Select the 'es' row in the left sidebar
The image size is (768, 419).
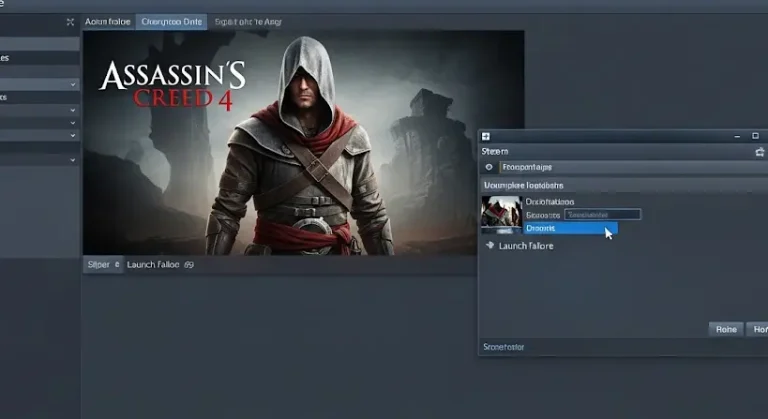point(39,58)
